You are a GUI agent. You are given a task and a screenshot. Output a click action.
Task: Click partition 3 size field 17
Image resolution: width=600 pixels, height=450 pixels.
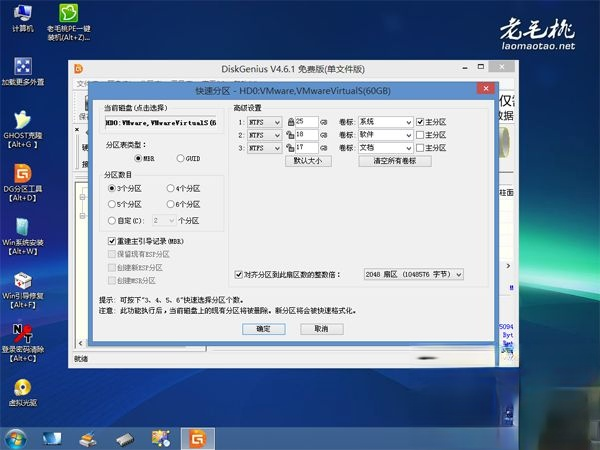pyautogui.click(x=307, y=147)
